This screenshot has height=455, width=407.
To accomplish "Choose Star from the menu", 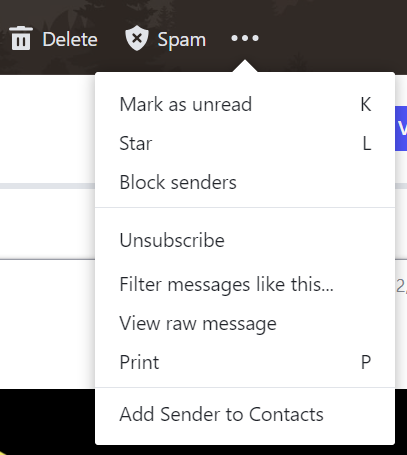I will point(245,143).
